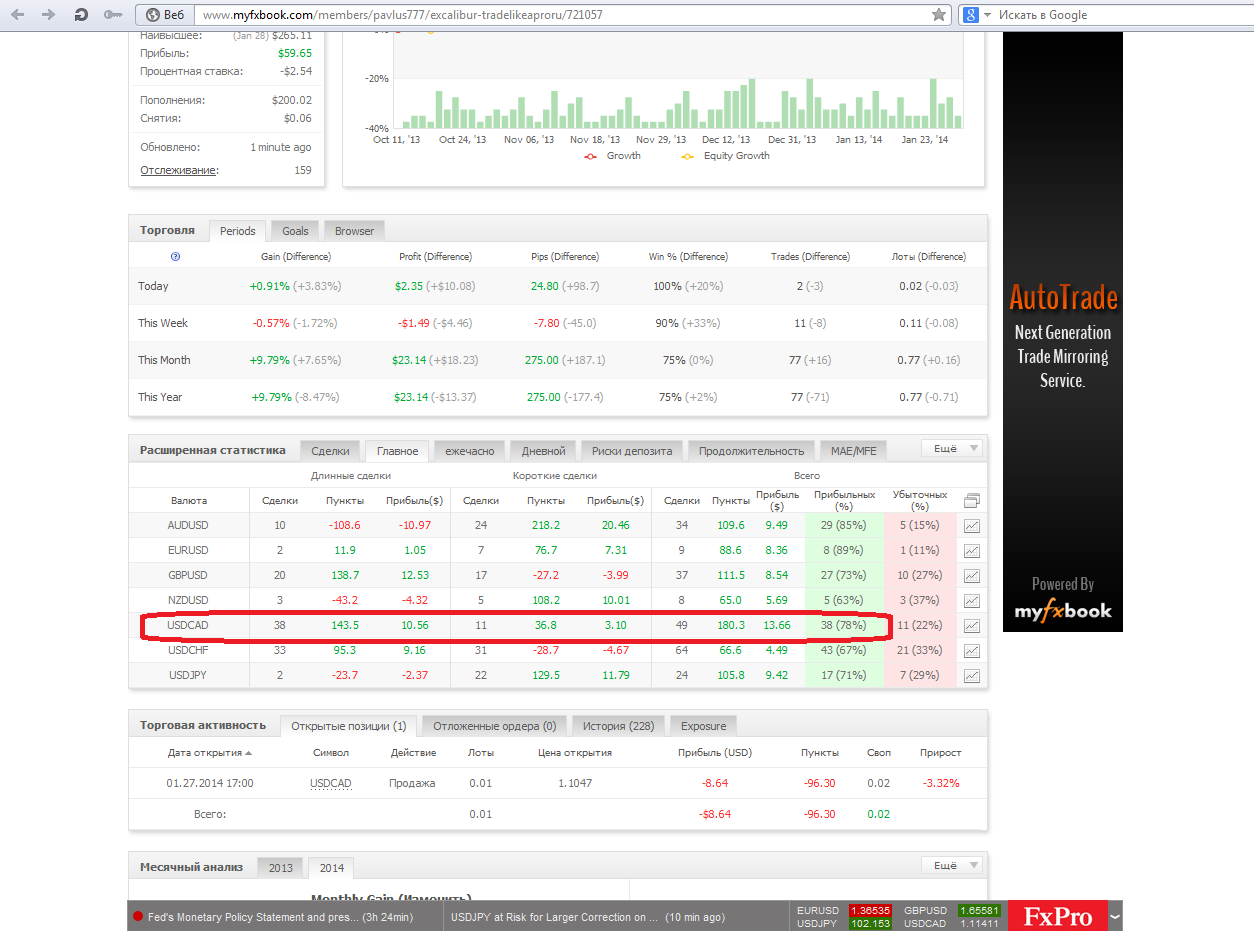Viewport: 1254px width, 931px height.
Task: Click the USDJPY quote 102.153 in the ticker
Action: [869, 923]
